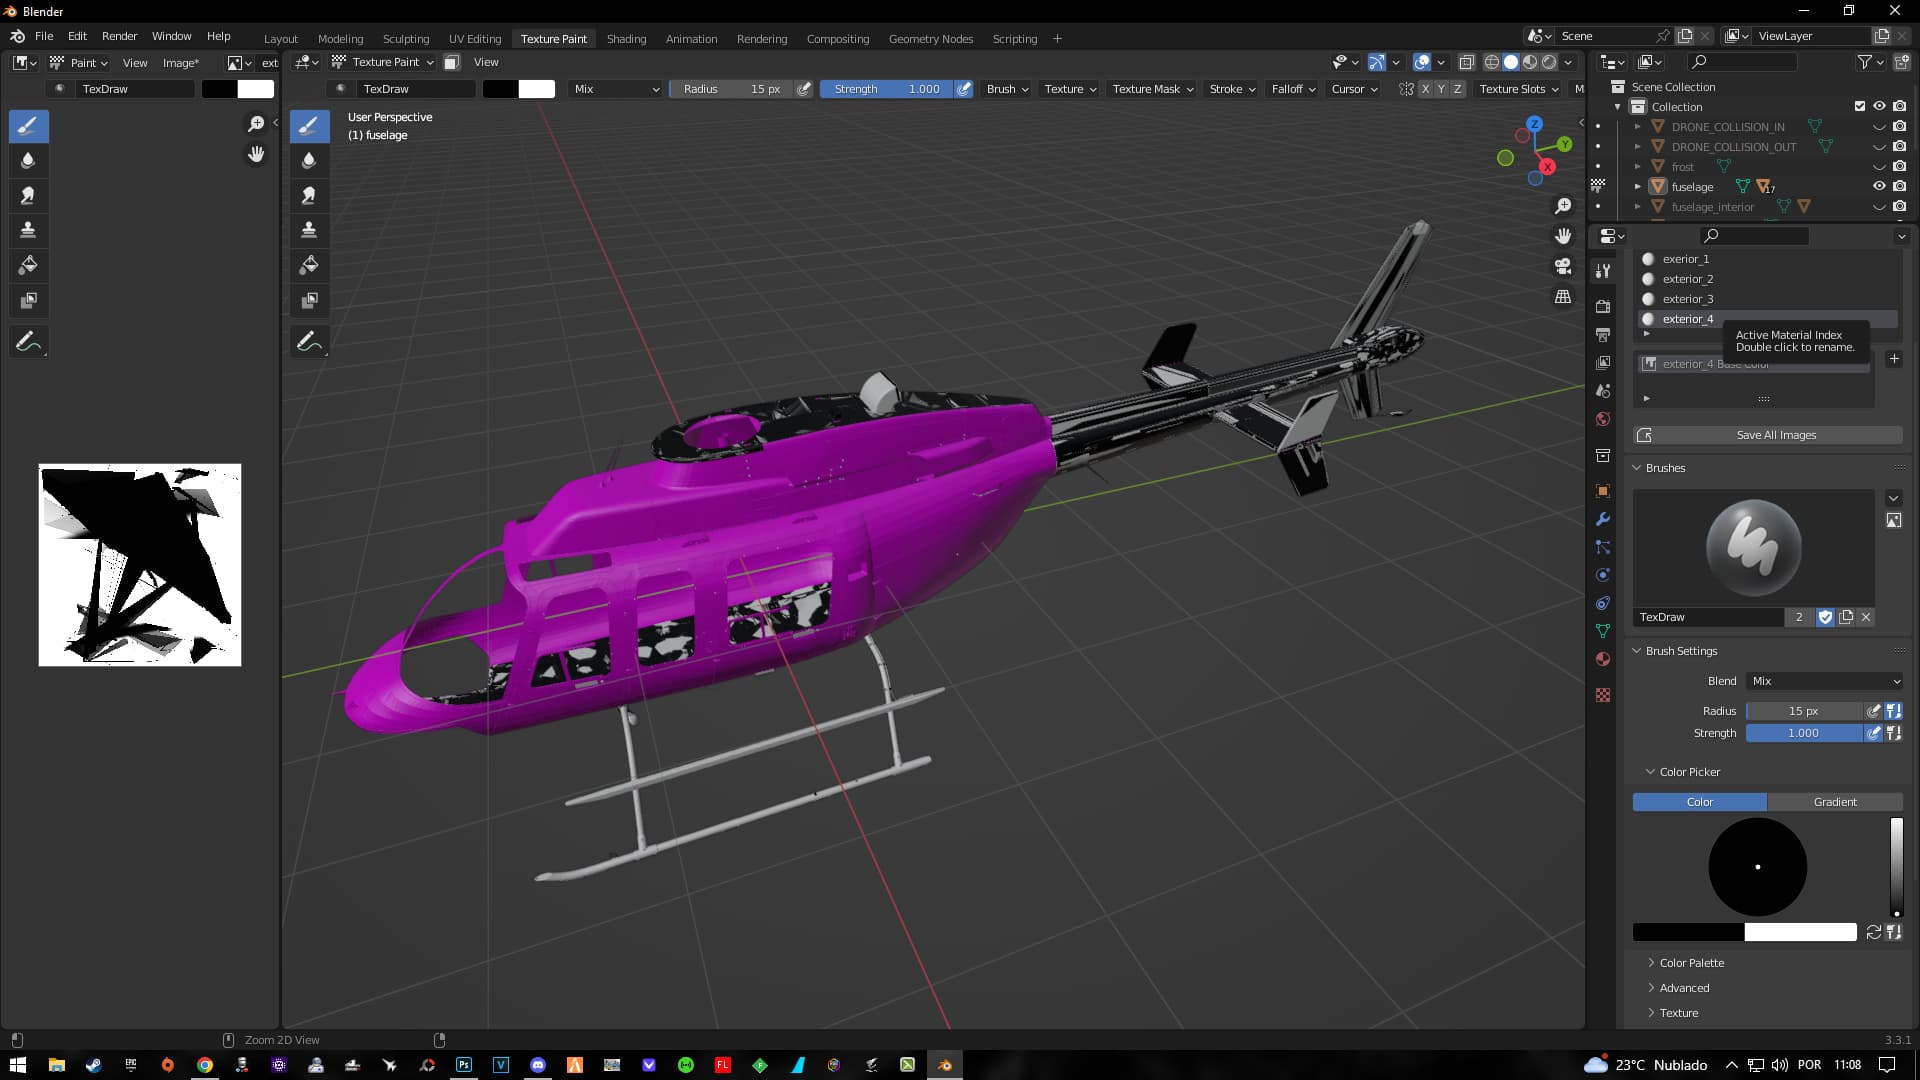Toggle Strength pressure sensitivity in header
This screenshot has width=1920, height=1080.
(x=964, y=89)
